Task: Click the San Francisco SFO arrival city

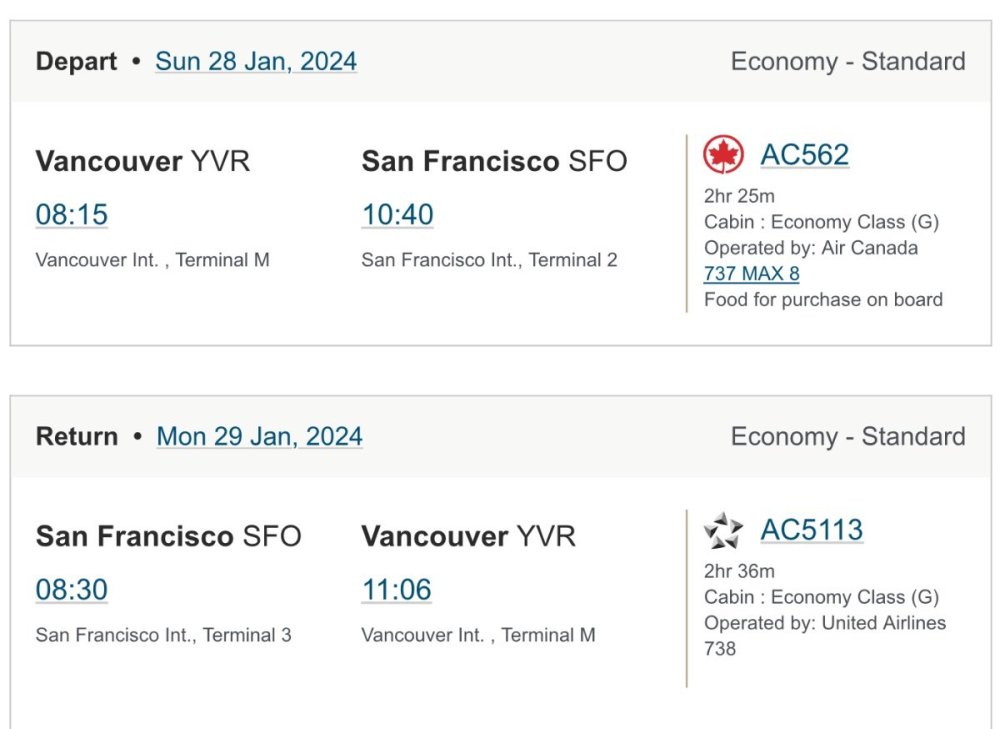Action: coord(494,161)
